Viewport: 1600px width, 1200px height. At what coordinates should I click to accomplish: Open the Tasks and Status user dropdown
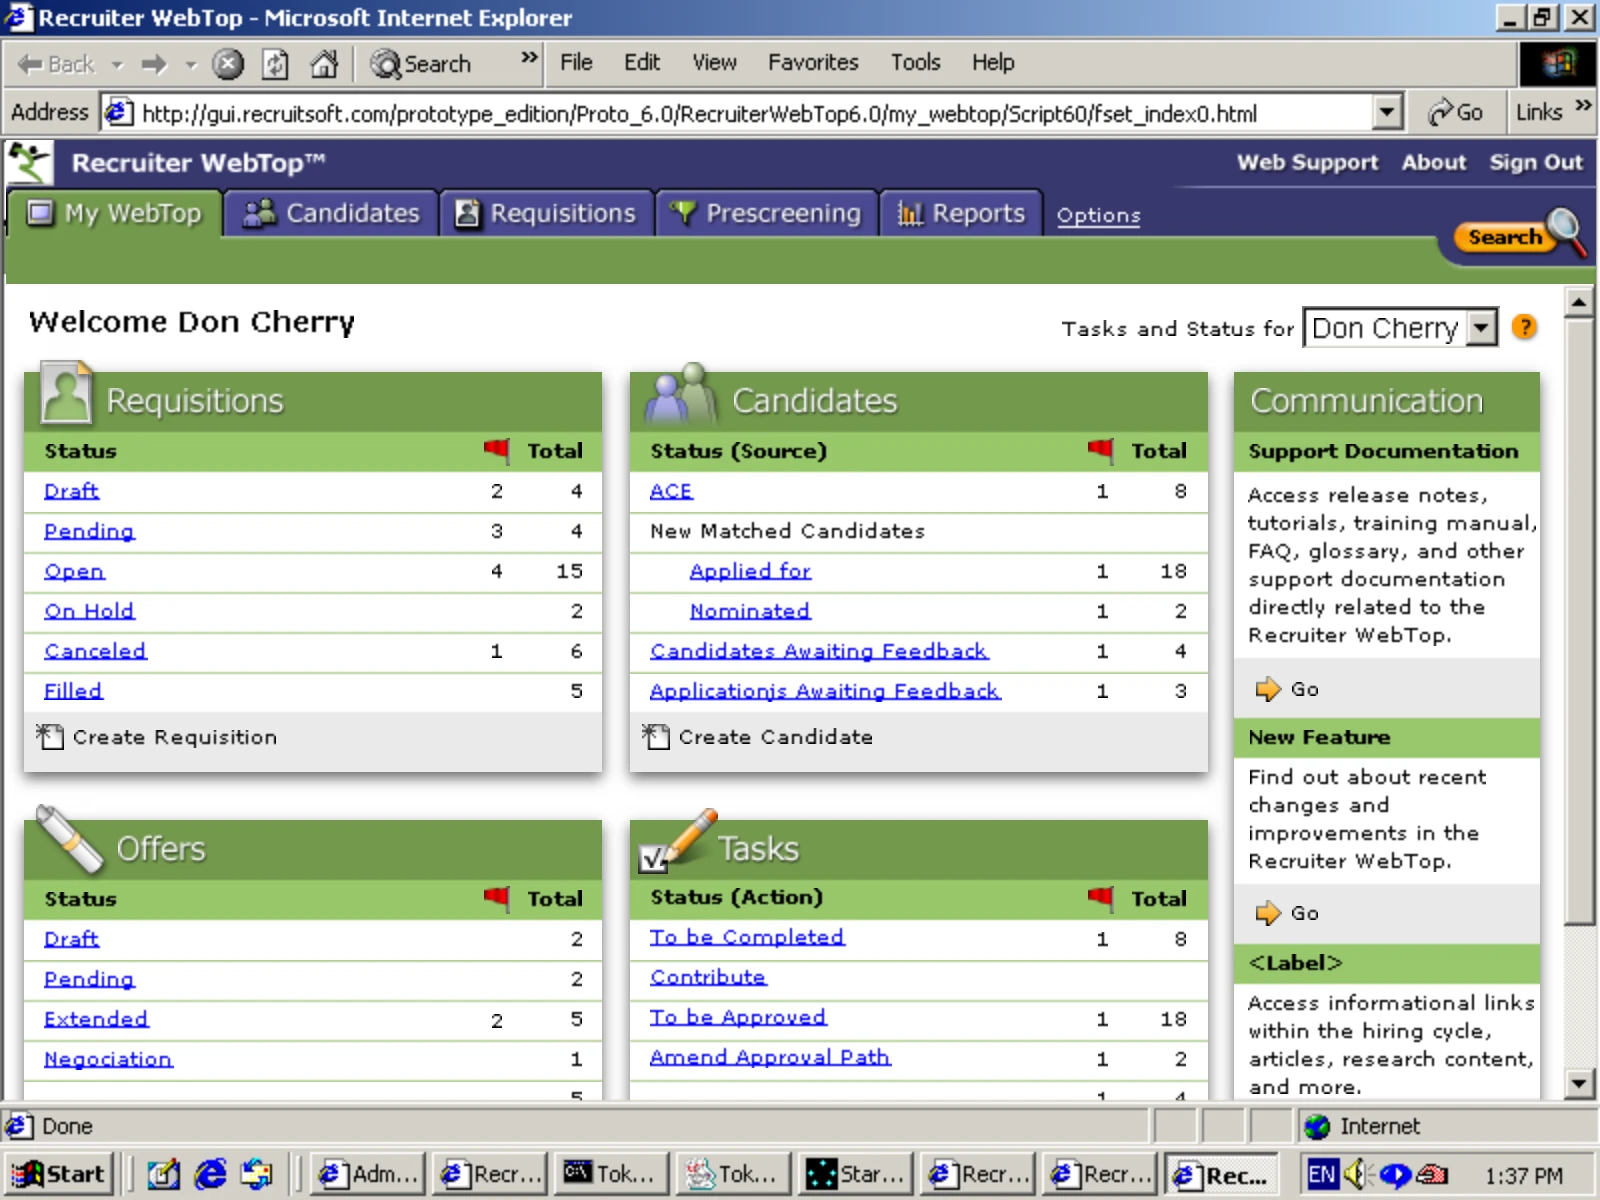1482,327
